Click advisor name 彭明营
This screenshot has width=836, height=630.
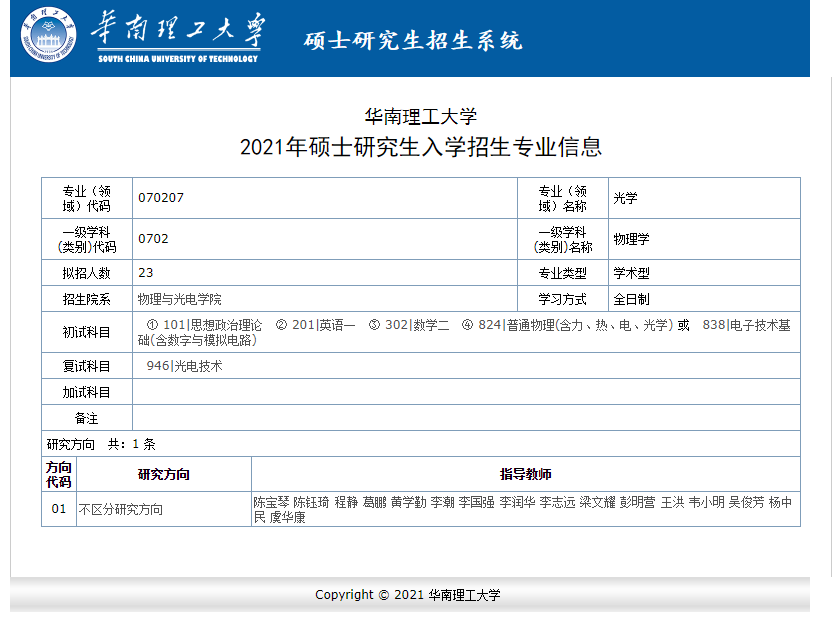point(637,502)
